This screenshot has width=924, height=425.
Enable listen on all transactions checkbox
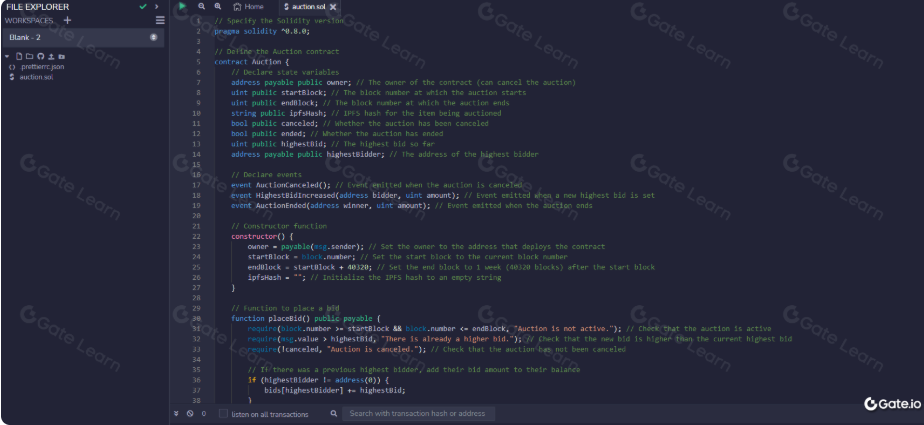[223, 413]
